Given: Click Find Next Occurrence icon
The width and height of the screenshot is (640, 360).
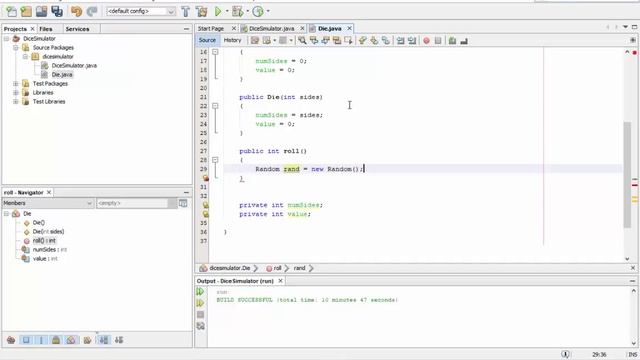Looking at the screenshot, I should (325, 40).
